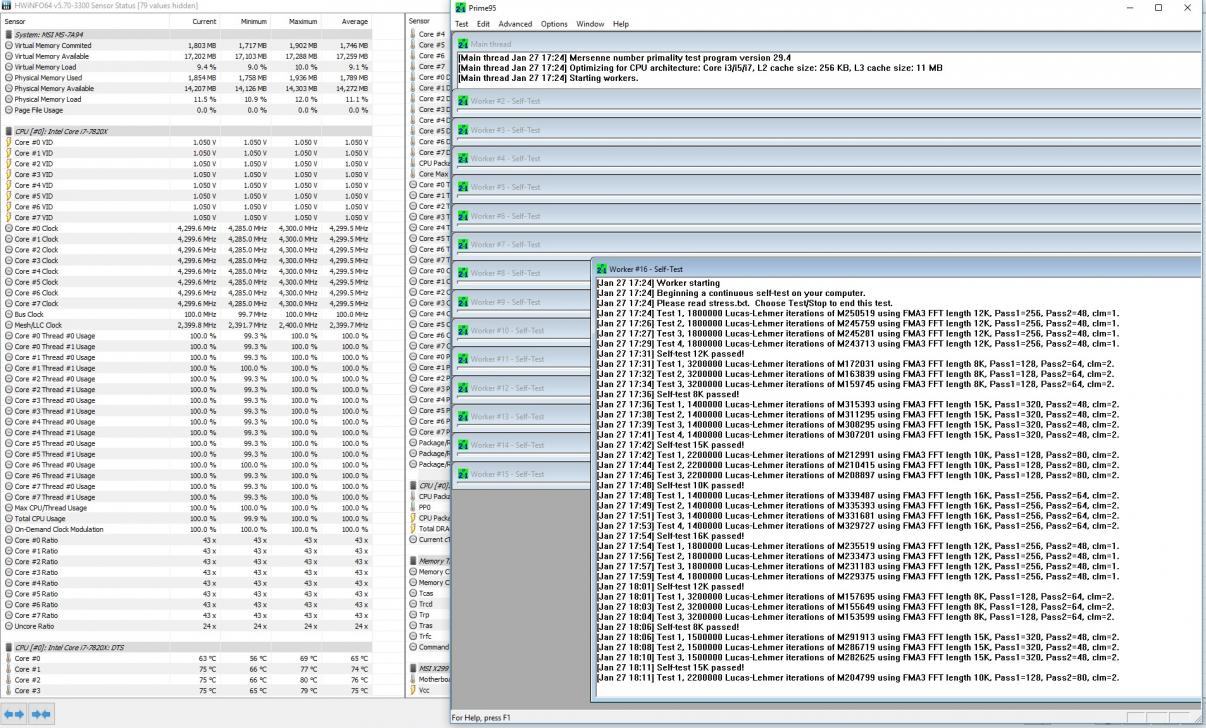This screenshot has width=1206, height=728.
Task: Click the Prime95 application icon in the title bar
Action: coord(460,8)
